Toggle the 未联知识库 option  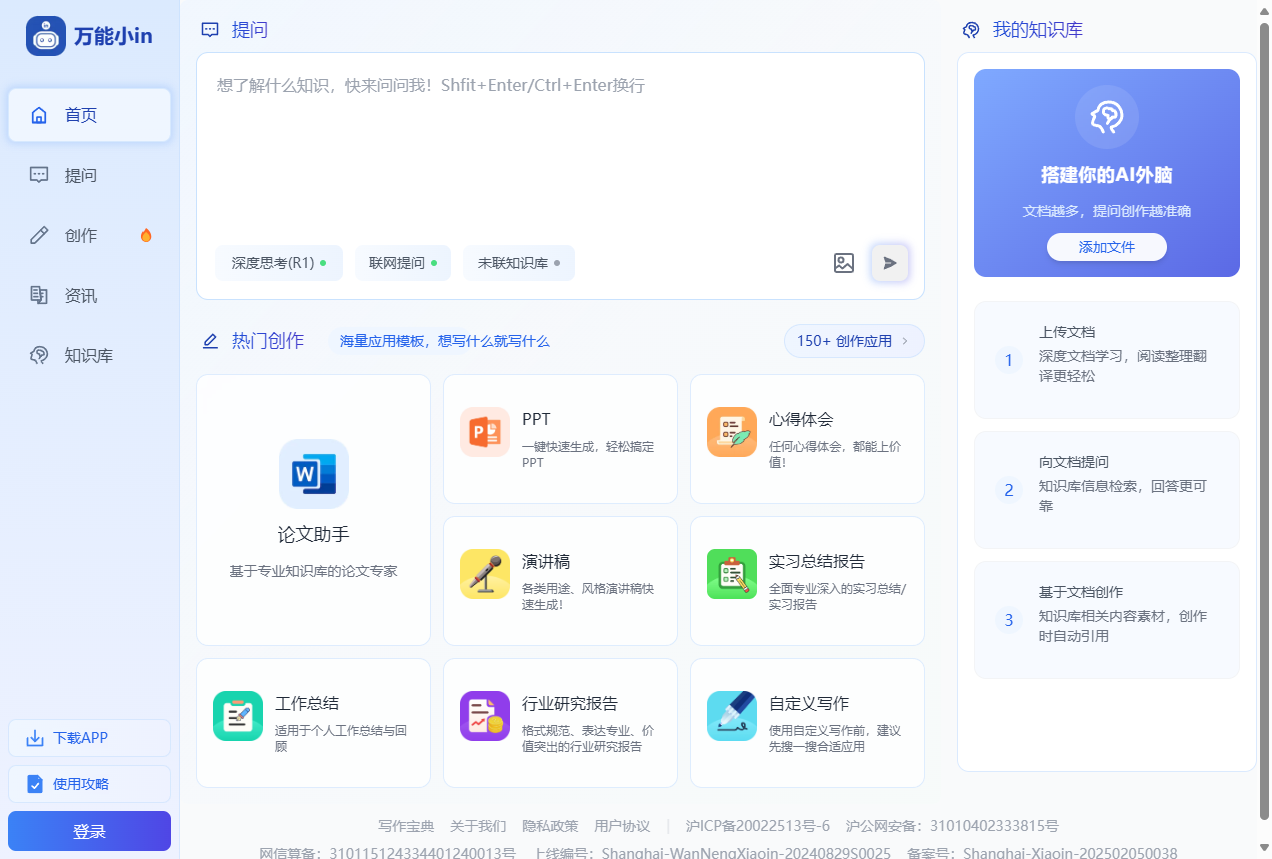pos(518,263)
